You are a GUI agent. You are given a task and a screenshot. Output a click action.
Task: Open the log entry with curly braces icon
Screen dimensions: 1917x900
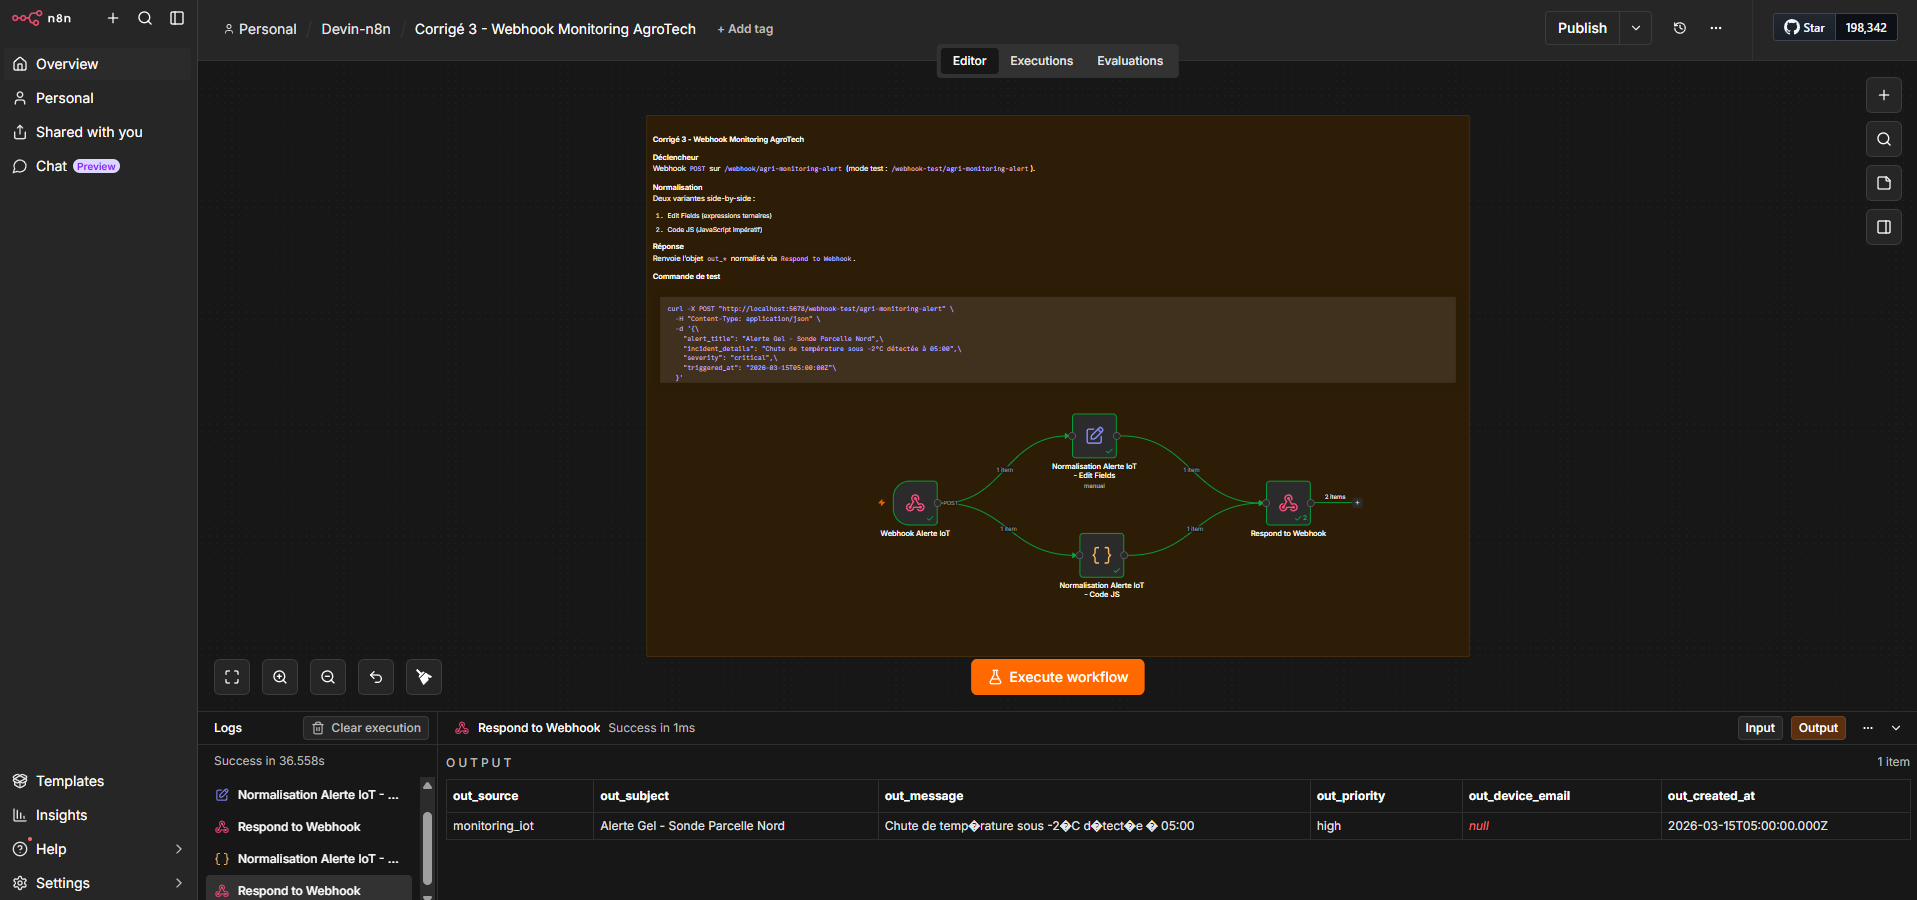[309, 859]
